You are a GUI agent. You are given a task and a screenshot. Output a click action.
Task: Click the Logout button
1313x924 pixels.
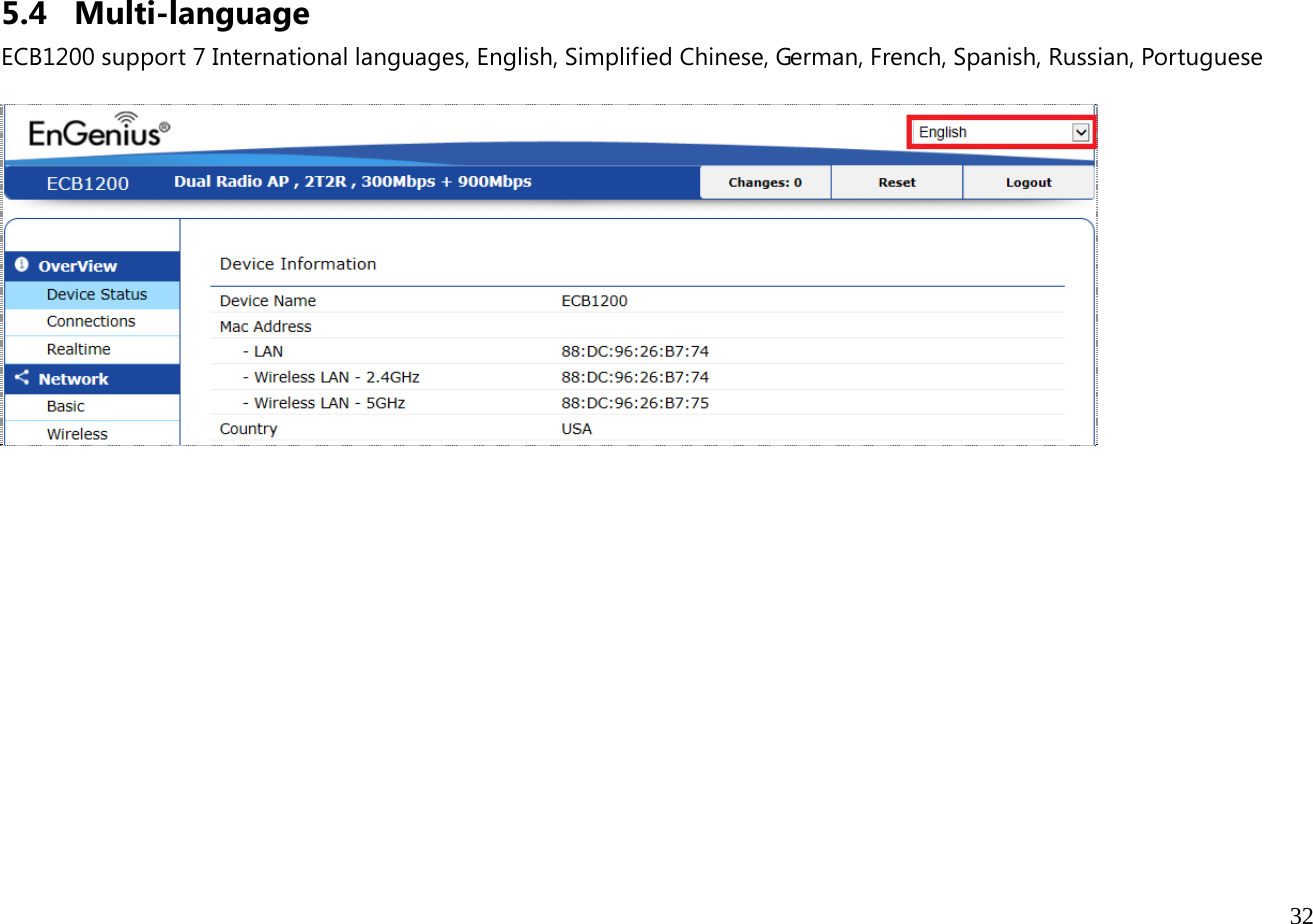pyautogui.click(x=1028, y=182)
